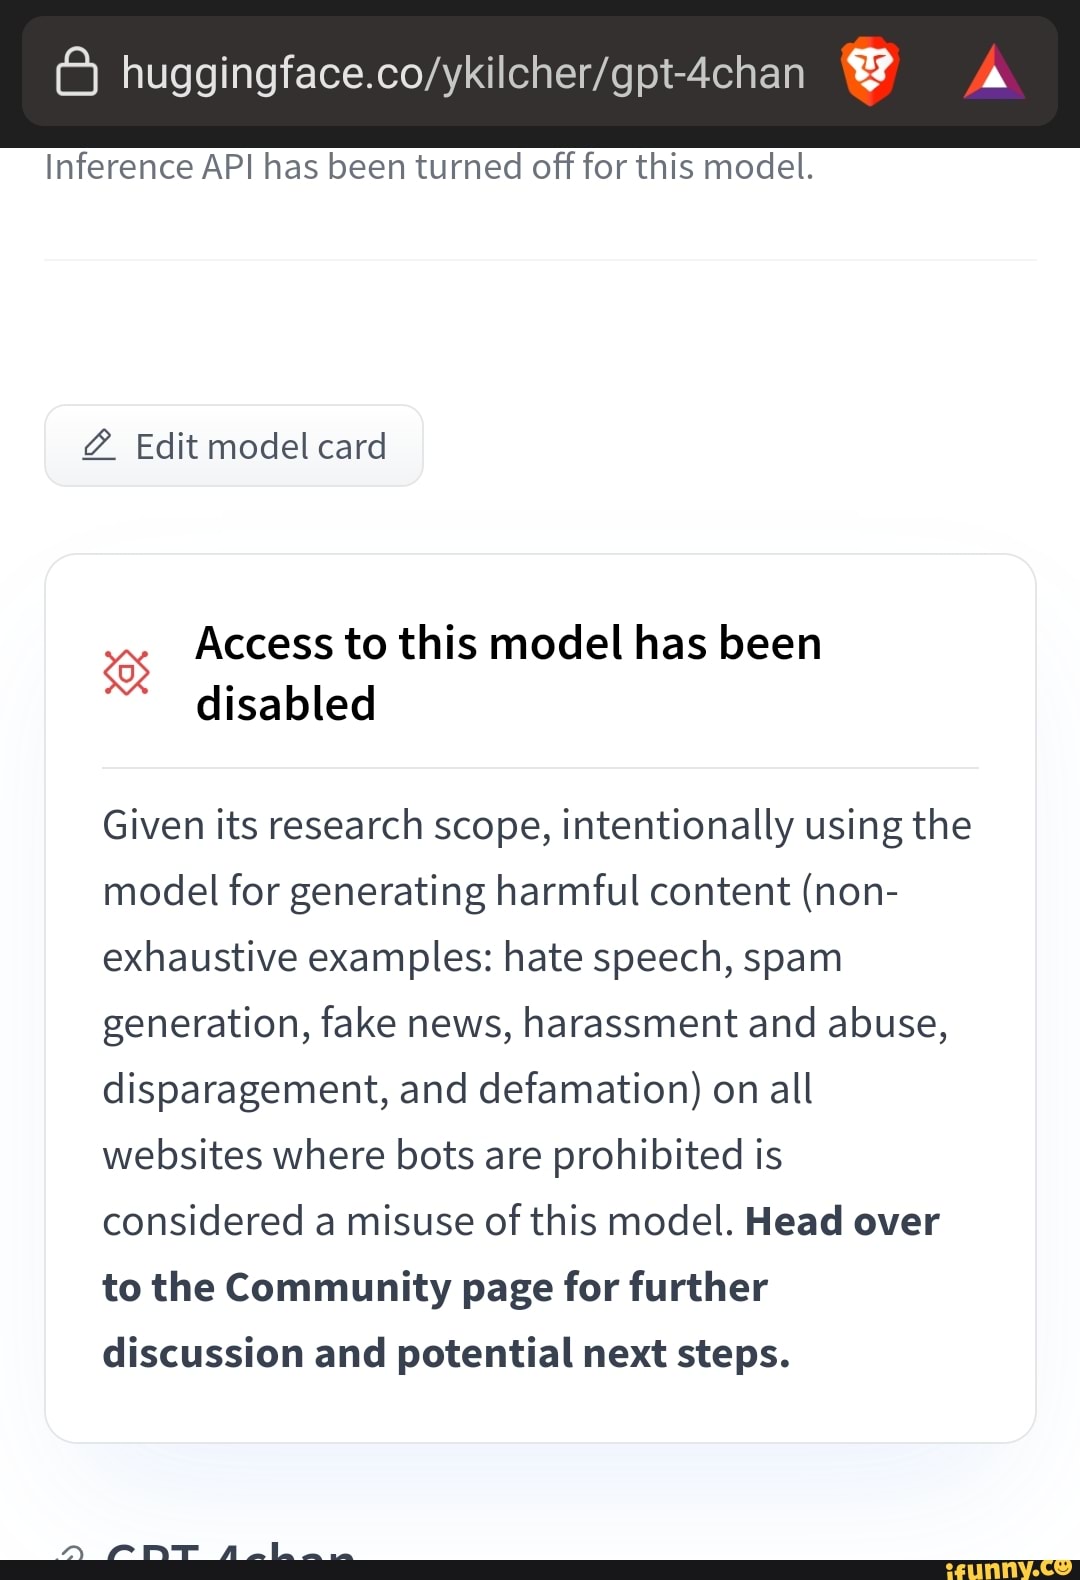Image resolution: width=1080 pixels, height=1580 pixels.
Task: Click the "Given its research scope" text line
Action: [536, 825]
